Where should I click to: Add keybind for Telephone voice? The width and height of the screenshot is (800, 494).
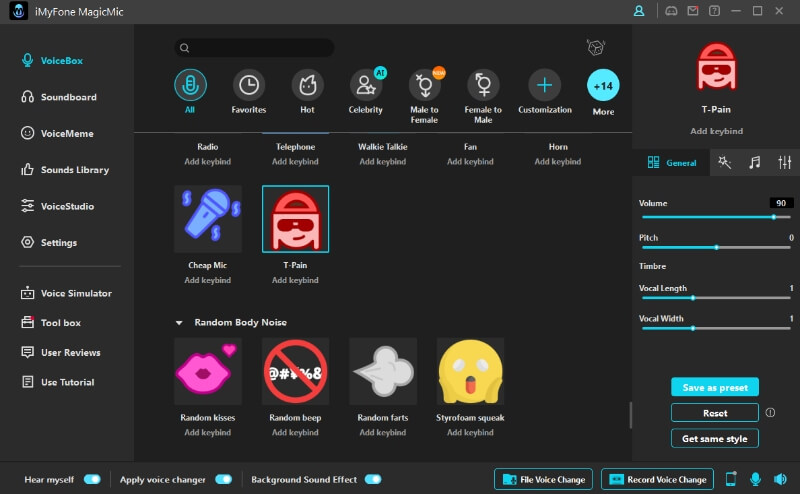pyautogui.click(x=295, y=162)
